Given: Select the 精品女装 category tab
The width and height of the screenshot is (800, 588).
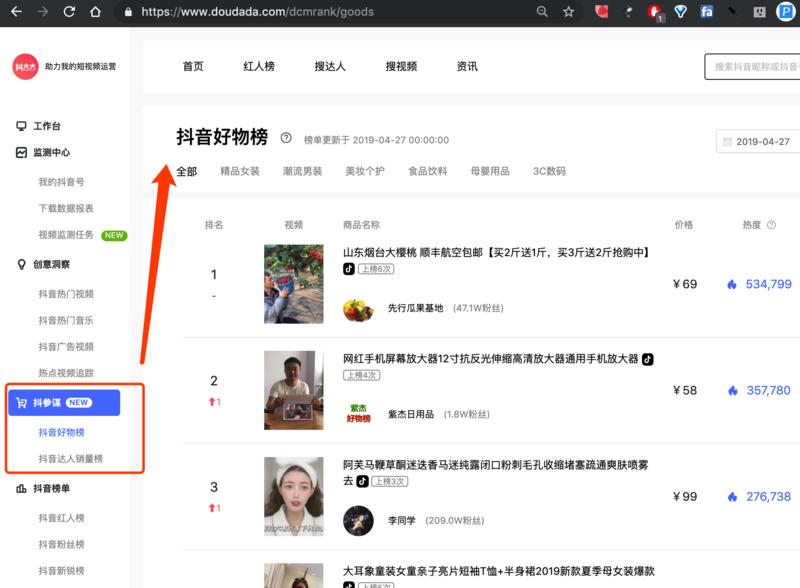Looking at the screenshot, I should click(x=240, y=172).
